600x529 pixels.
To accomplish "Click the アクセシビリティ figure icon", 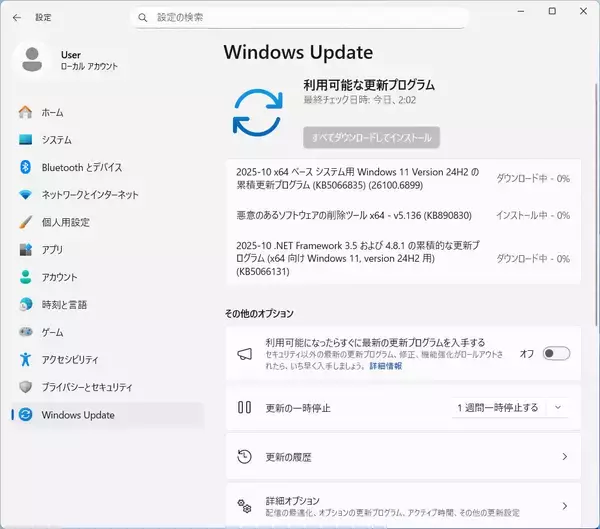I will tap(25, 359).
